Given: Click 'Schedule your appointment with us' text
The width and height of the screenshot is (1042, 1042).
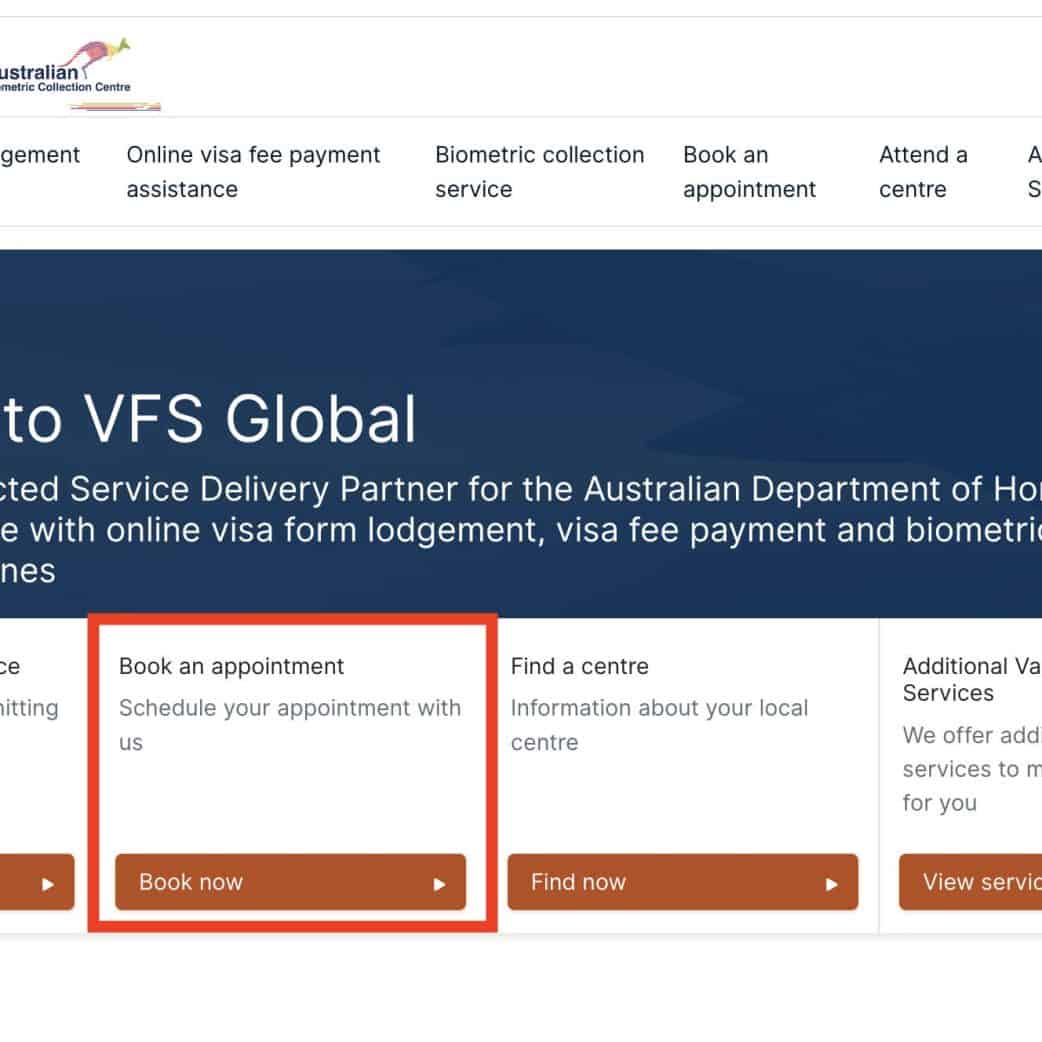Looking at the screenshot, I should 289,724.
